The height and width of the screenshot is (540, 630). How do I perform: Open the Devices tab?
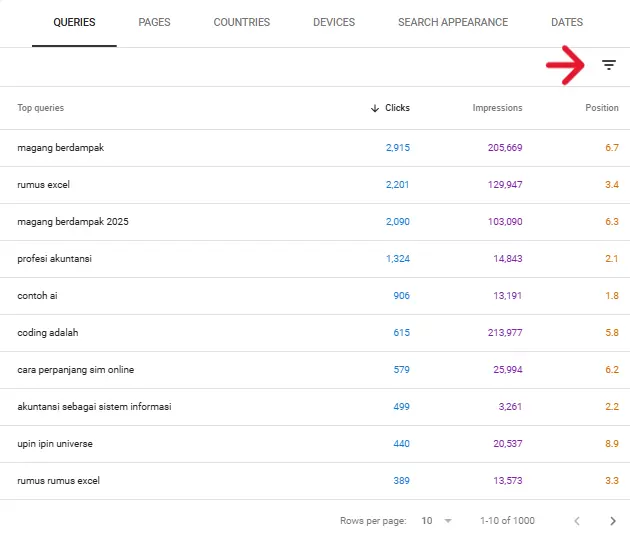pos(334,22)
